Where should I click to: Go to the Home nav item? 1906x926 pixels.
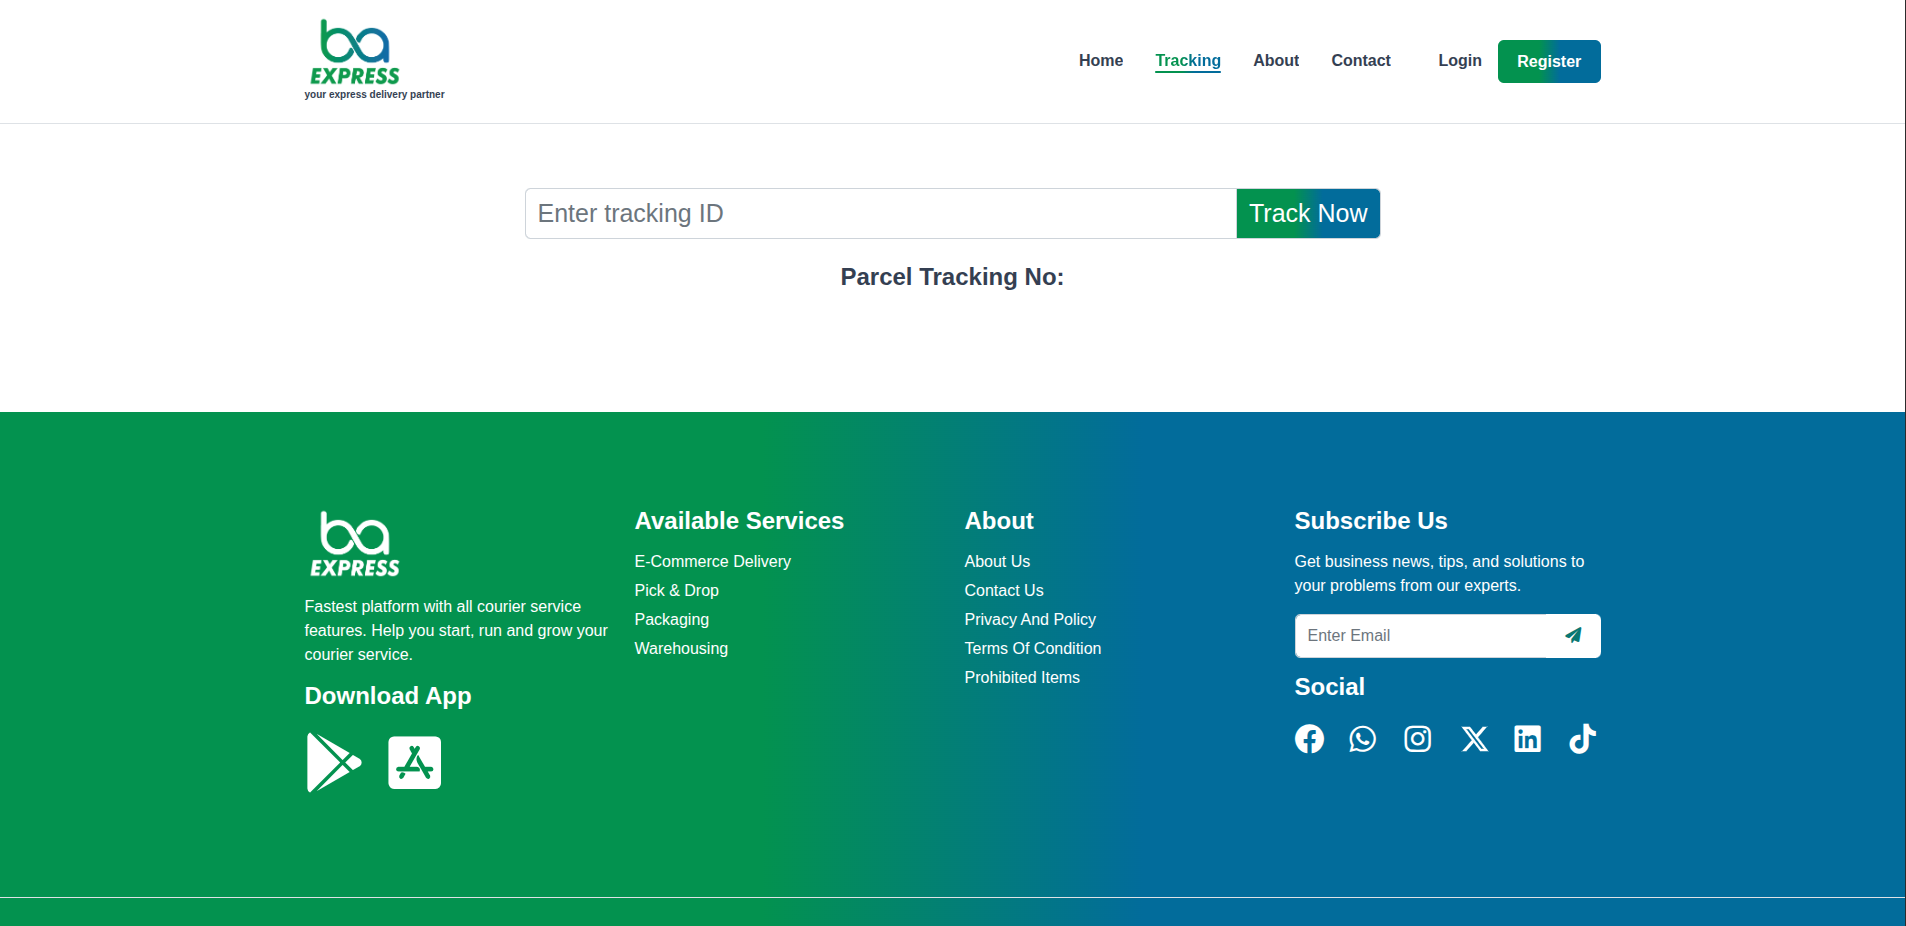(x=1101, y=61)
